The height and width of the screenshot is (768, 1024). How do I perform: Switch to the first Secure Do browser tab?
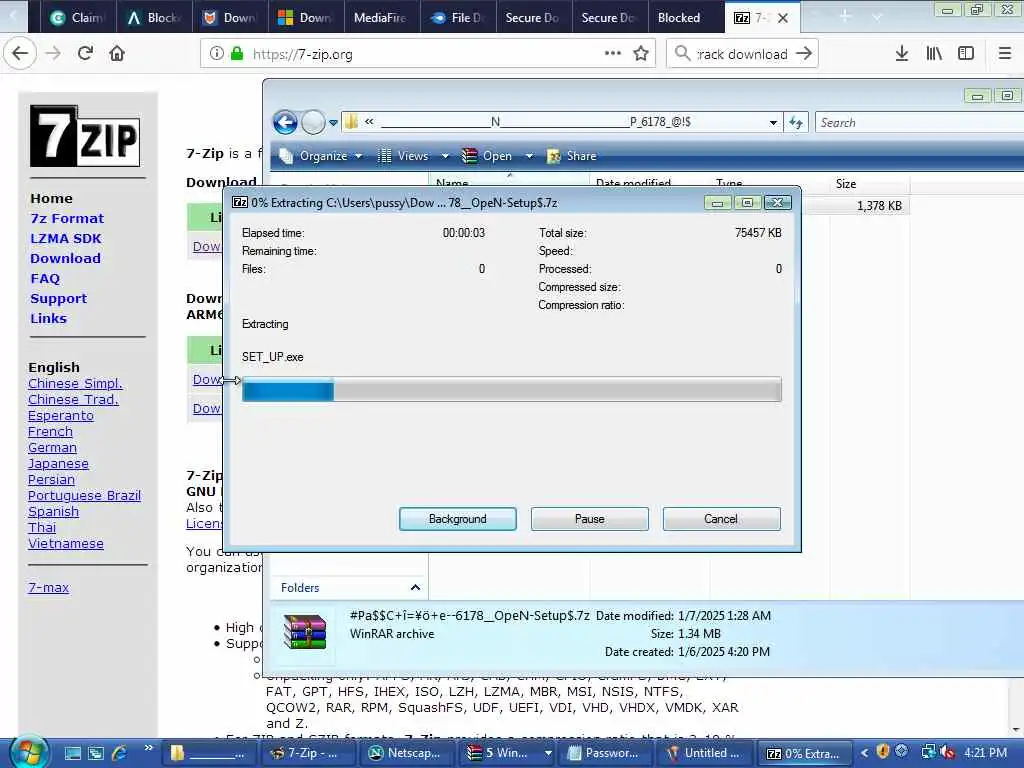click(532, 18)
